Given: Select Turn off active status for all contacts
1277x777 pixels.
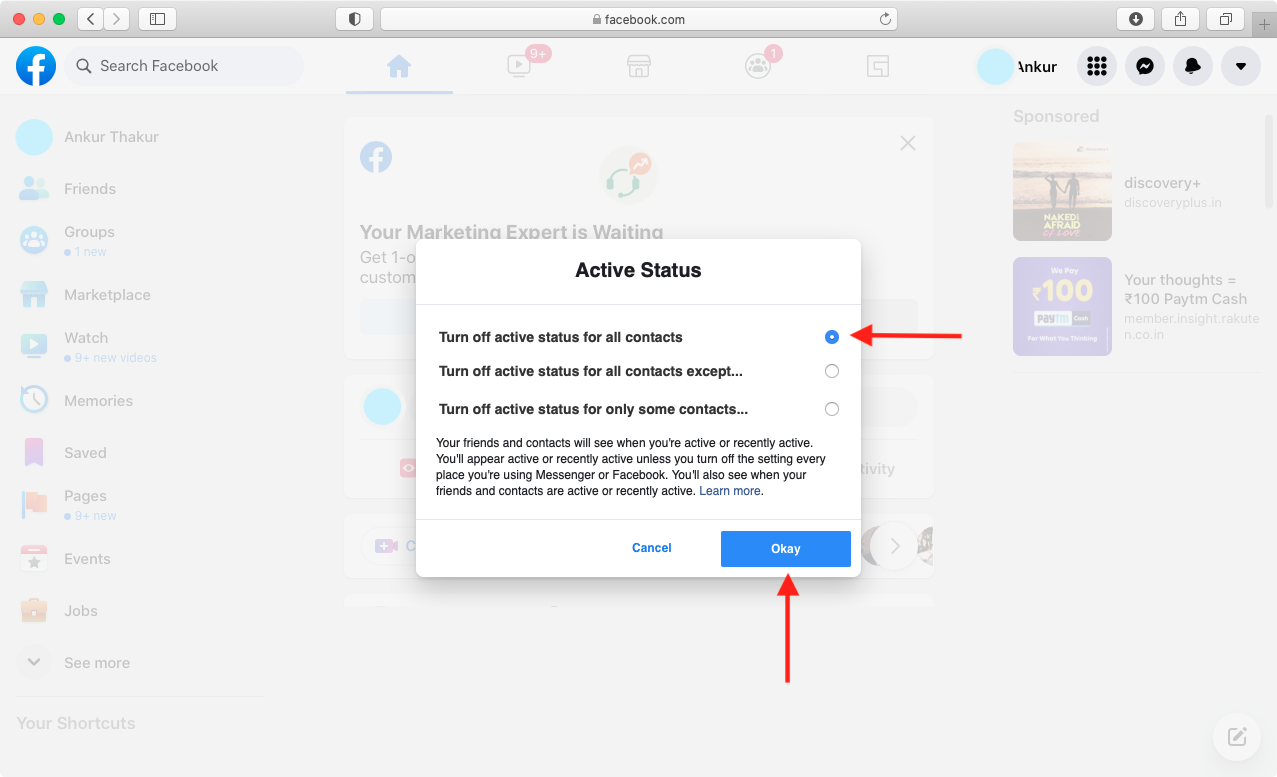Looking at the screenshot, I should click(832, 337).
